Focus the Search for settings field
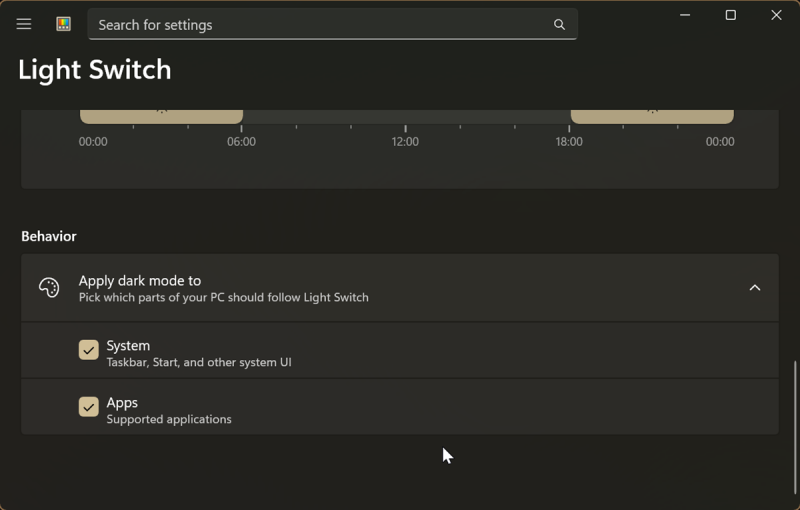The height and width of the screenshot is (510, 800). click(x=320, y=25)
